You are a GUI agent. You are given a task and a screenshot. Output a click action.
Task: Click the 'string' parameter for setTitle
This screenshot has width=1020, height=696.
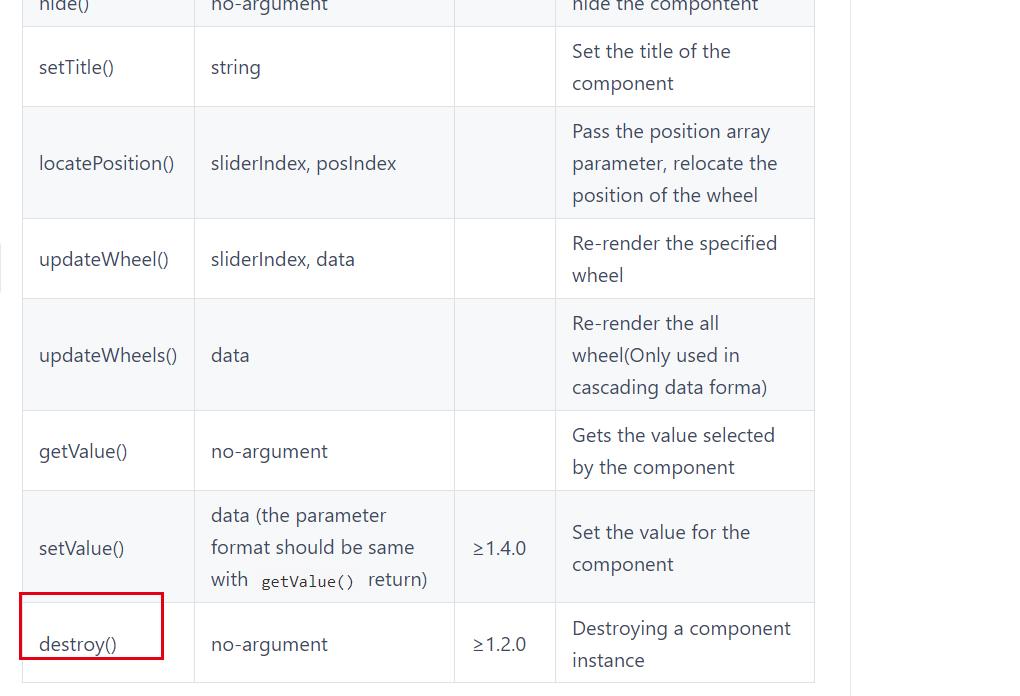pyautogui.click(x=235, y=67)
